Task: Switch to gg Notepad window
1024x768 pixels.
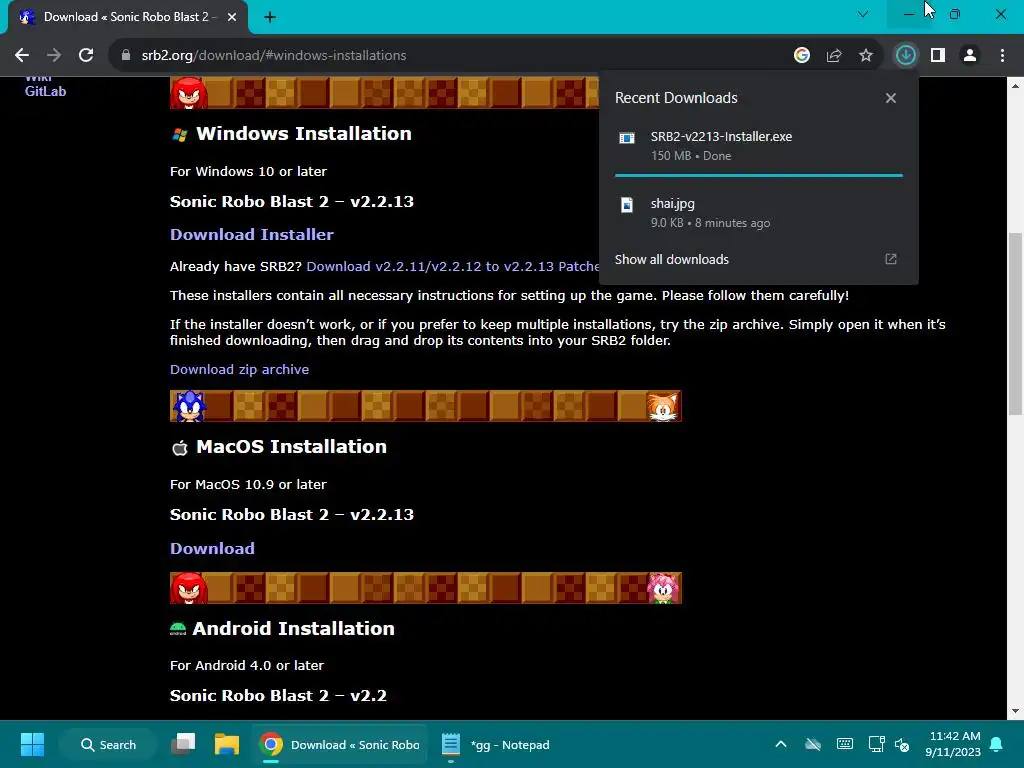Action: click(496, 744)
